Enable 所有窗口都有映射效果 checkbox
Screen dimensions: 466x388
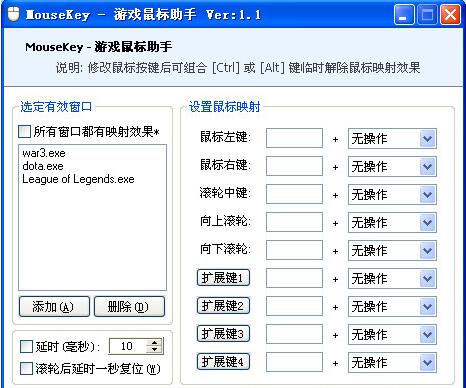[24, 131]
